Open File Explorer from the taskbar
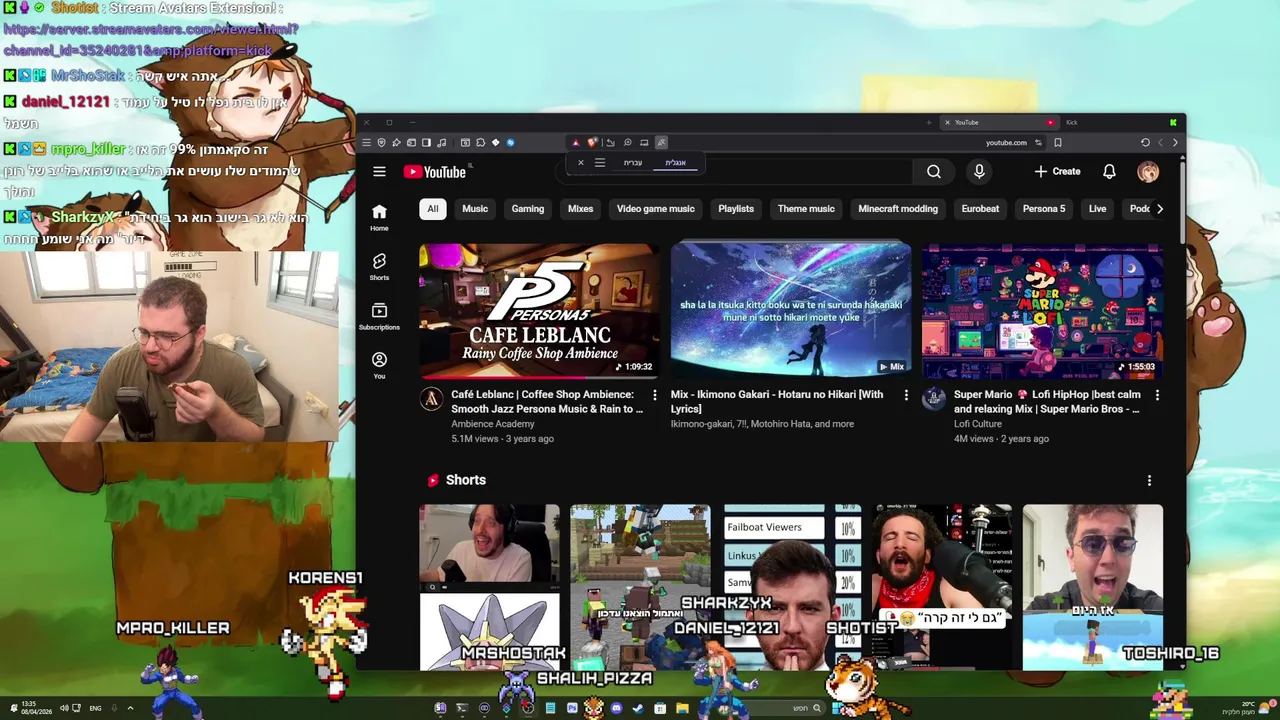 [x=682, y=708]
